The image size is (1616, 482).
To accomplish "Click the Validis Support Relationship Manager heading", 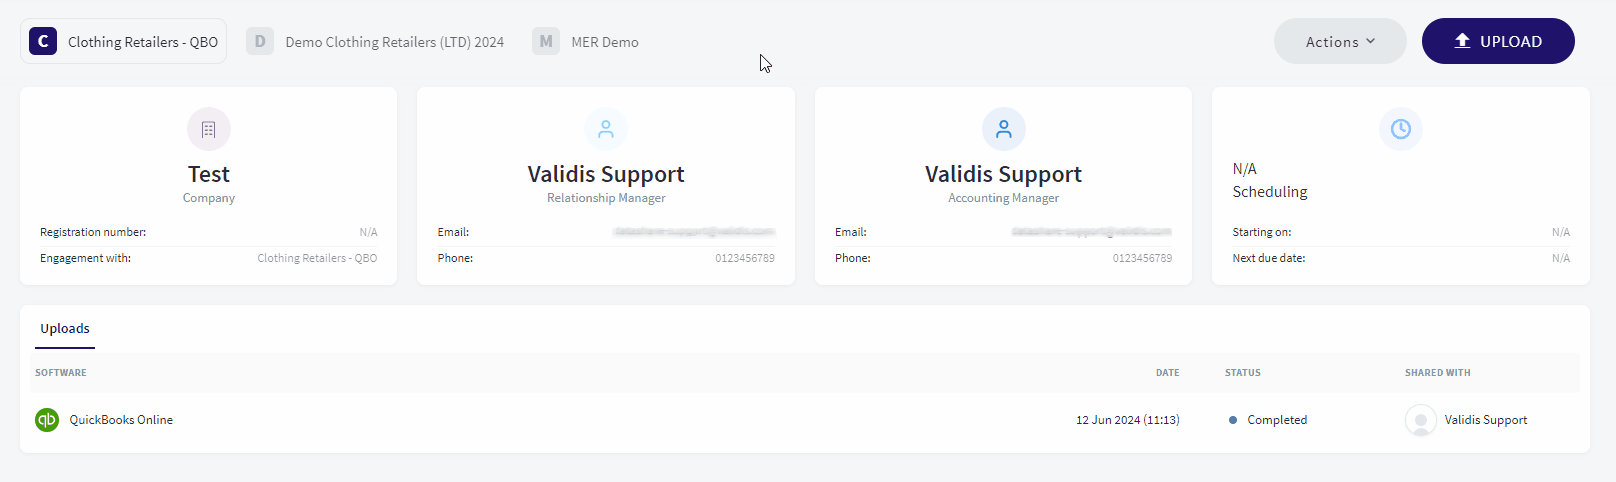I will (606, 174).
